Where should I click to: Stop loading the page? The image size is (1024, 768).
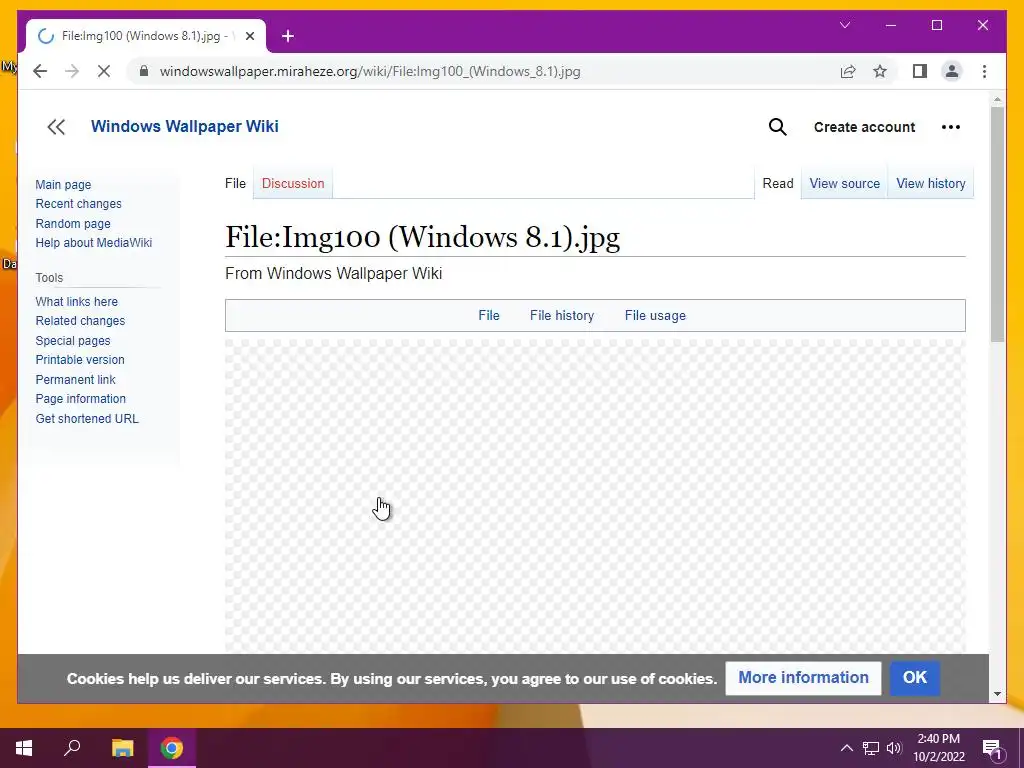click(x=104, y=71)
